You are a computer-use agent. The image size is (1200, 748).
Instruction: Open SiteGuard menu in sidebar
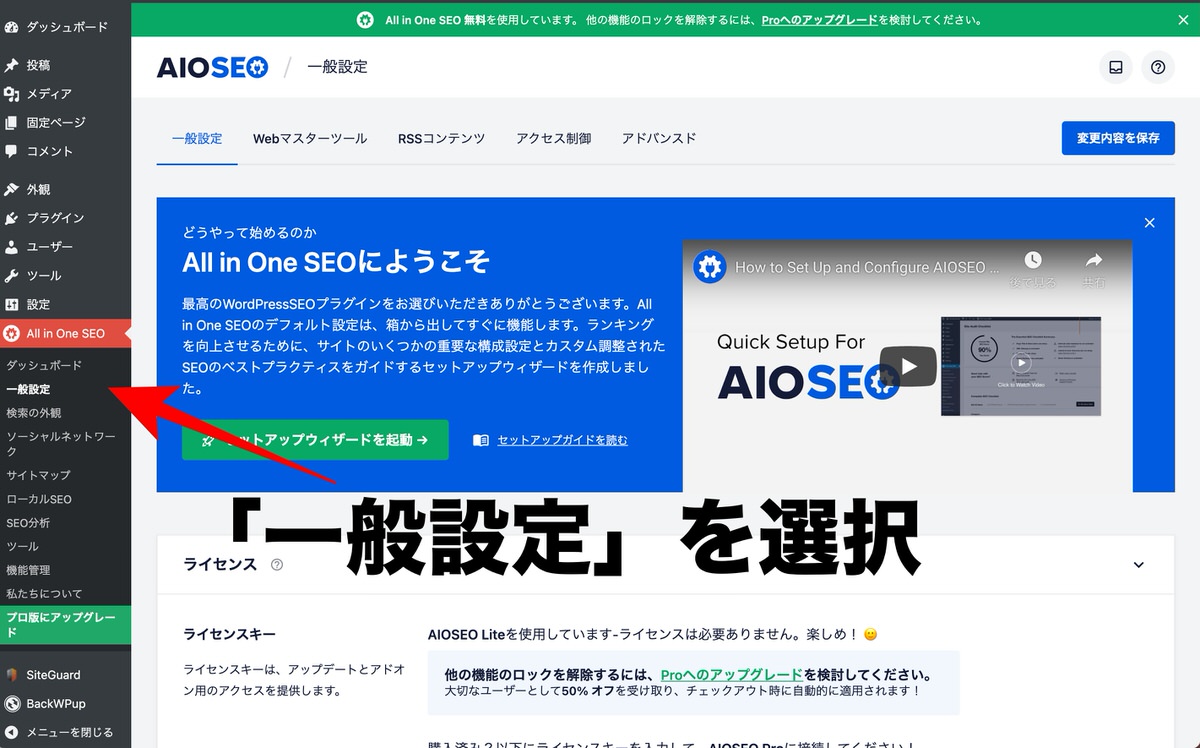pos(66,675)
